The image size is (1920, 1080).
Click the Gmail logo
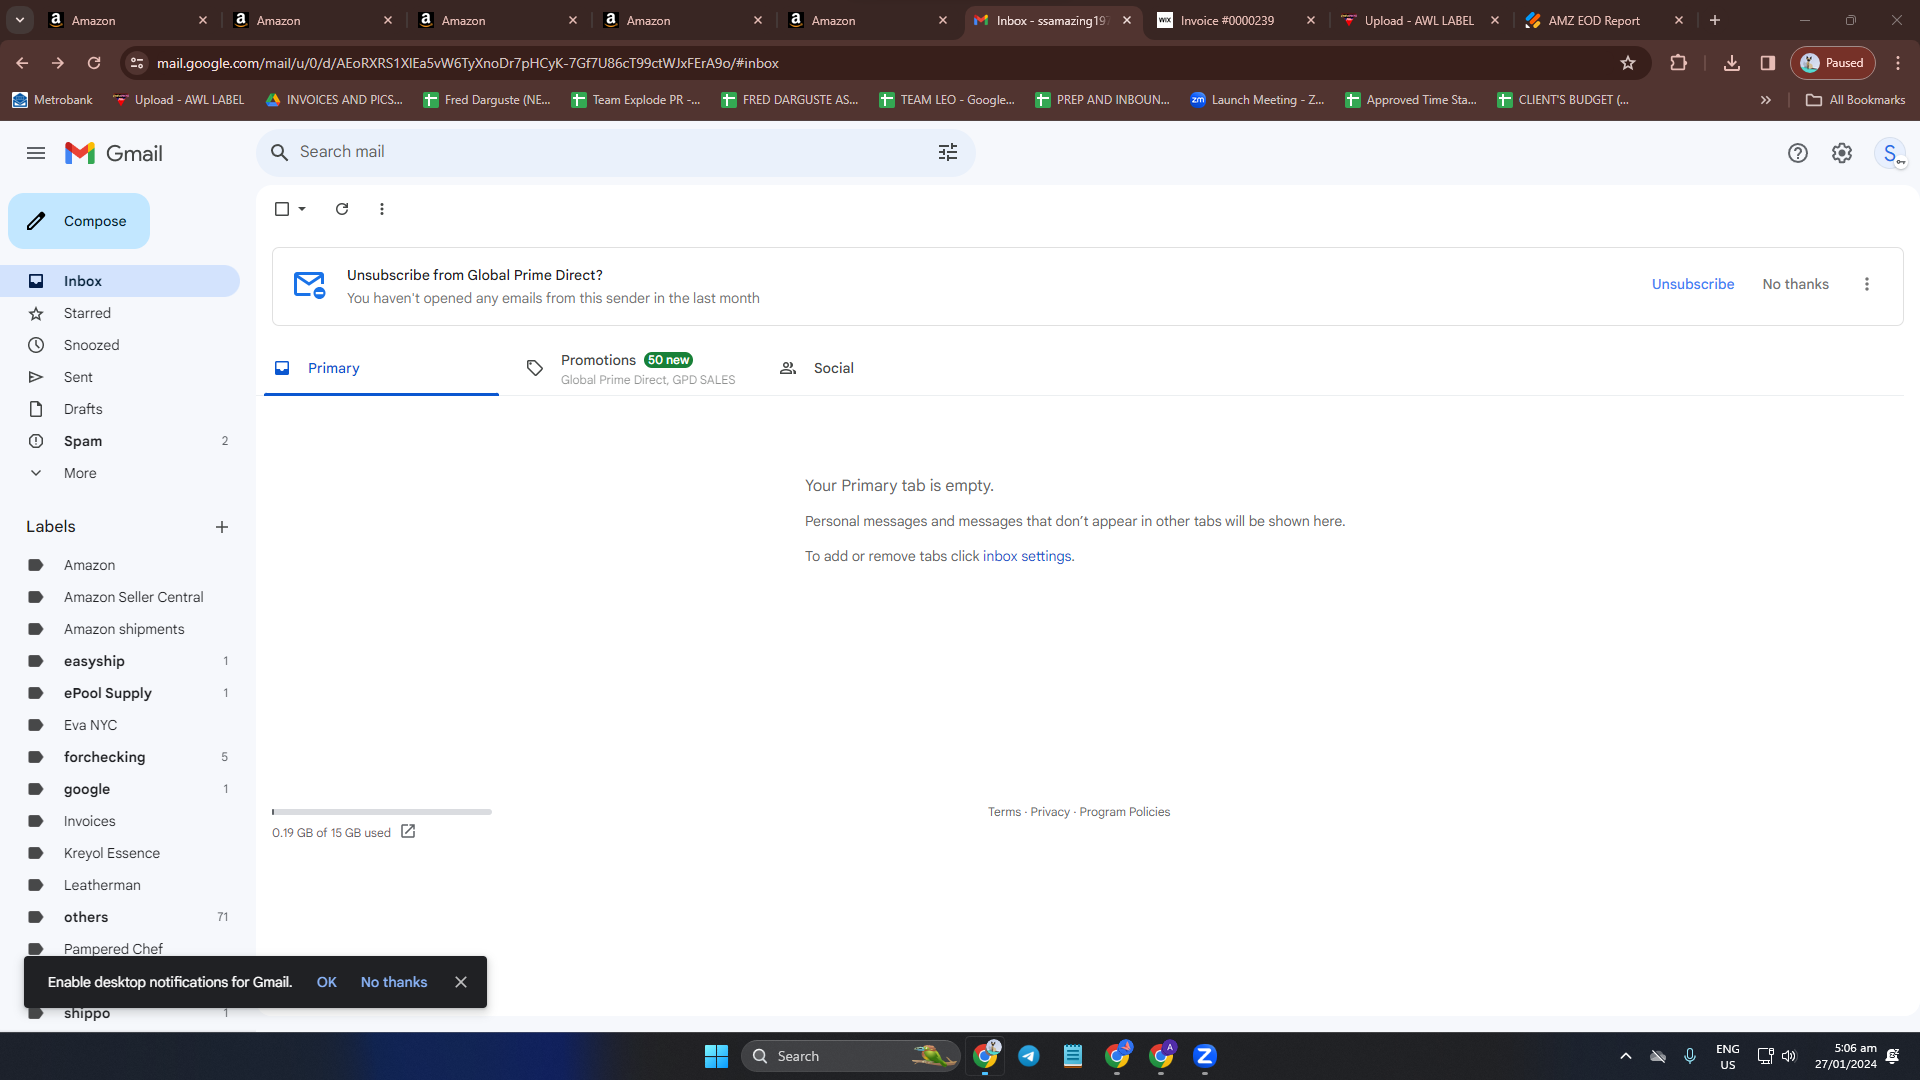coord(114,153)
